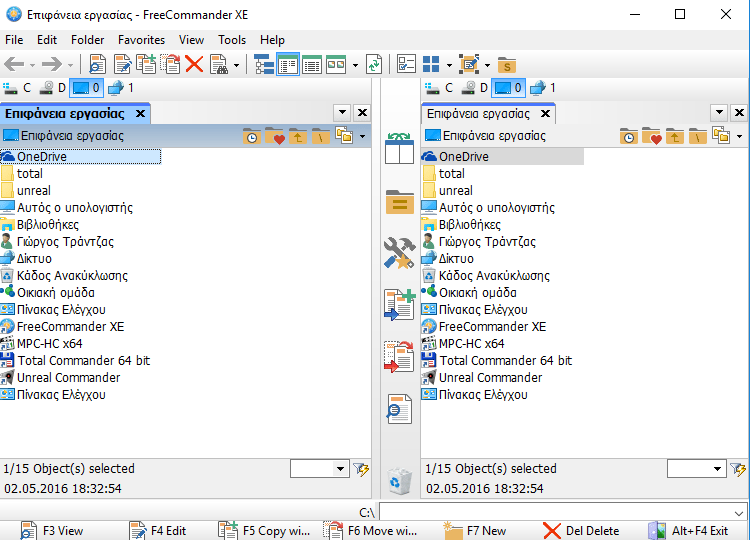Click the right panel folder history clock icon
Viewport: 750px width, 540px height.
pyautogui.click(x=629, y=136)
